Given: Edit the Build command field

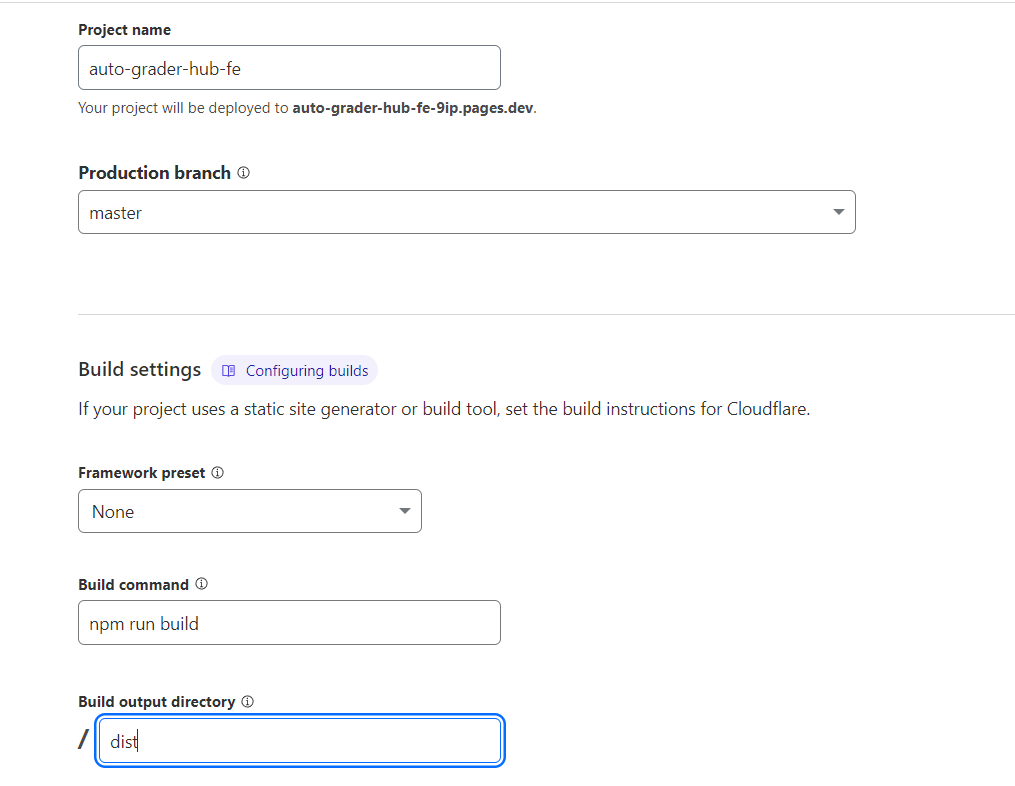Looking at the screenshot, I should pyautogui.click(x=289, y=622).
